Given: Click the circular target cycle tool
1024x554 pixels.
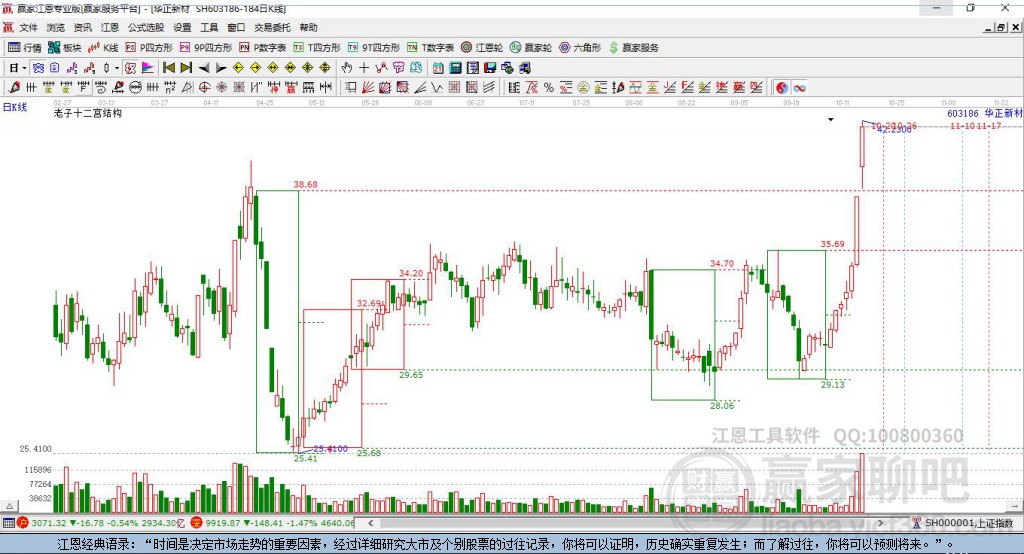Looking at the screenshot, I should pyautogui.click(x=204, y=88).
